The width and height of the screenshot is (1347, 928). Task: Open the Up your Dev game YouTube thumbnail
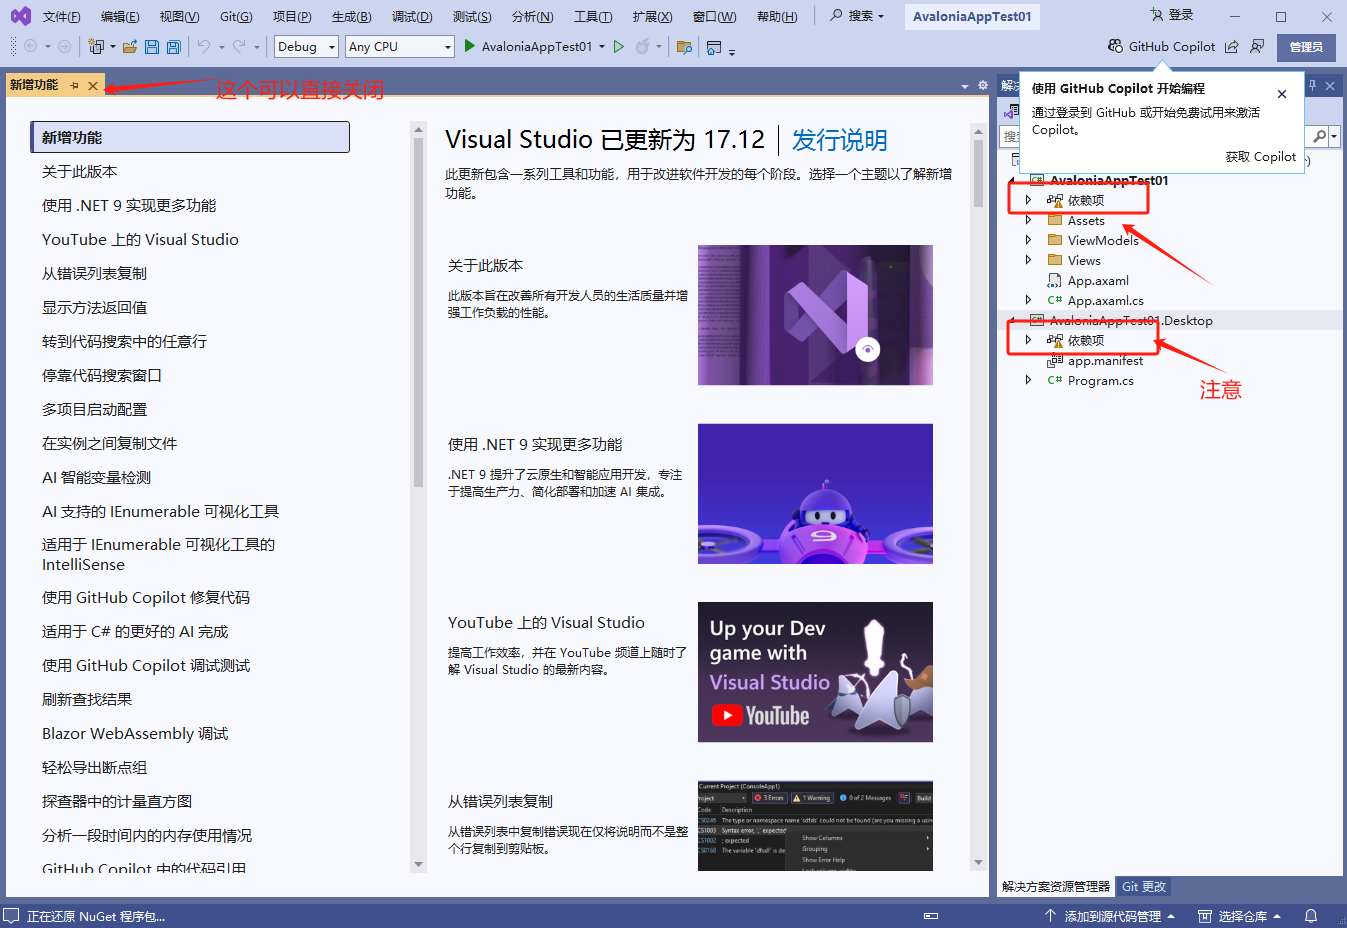click(x=815, y=672)
